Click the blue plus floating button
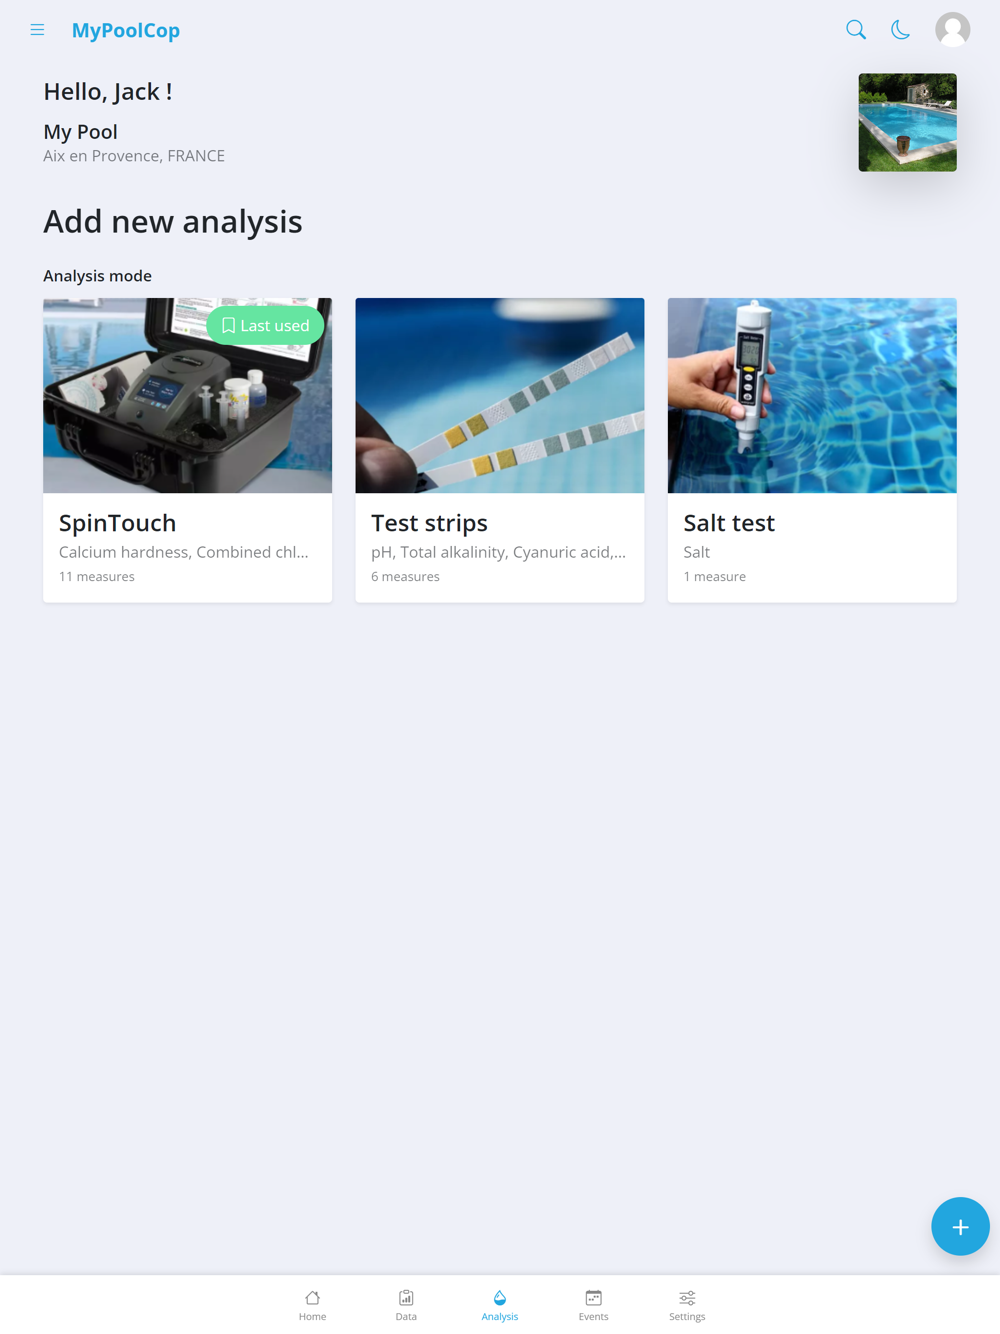This screenshot has width=1000, height=1334. 960,1226
